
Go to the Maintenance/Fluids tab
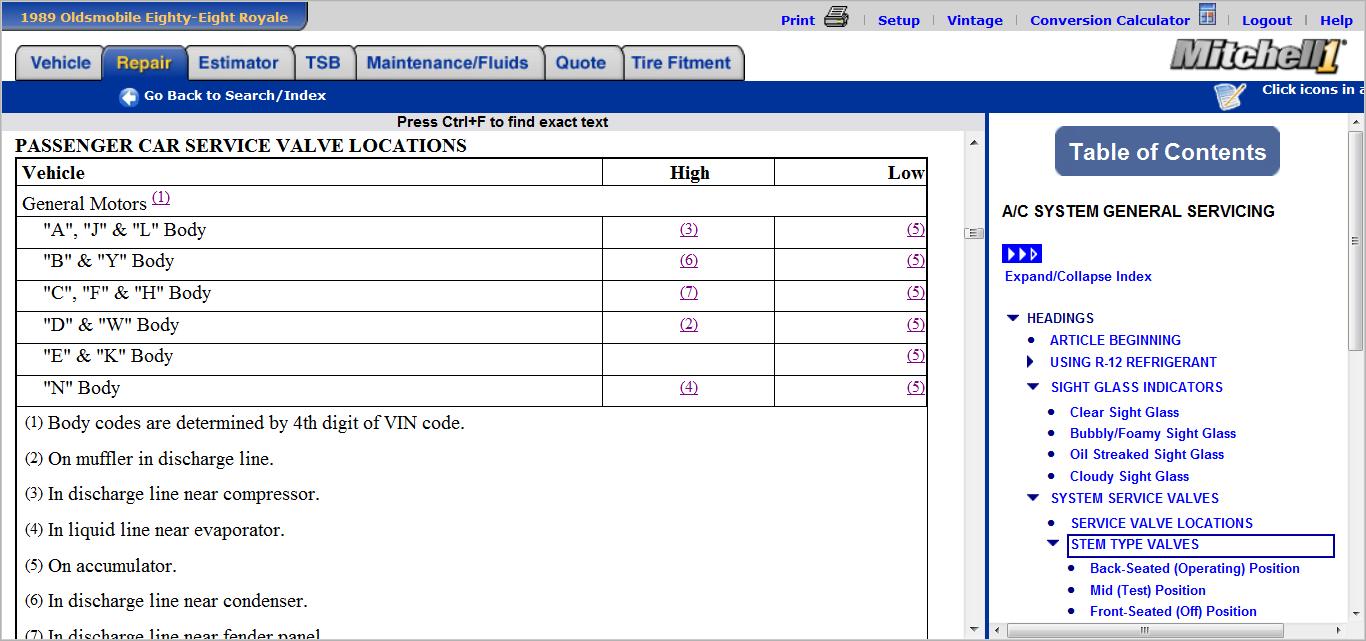point(448,63)
